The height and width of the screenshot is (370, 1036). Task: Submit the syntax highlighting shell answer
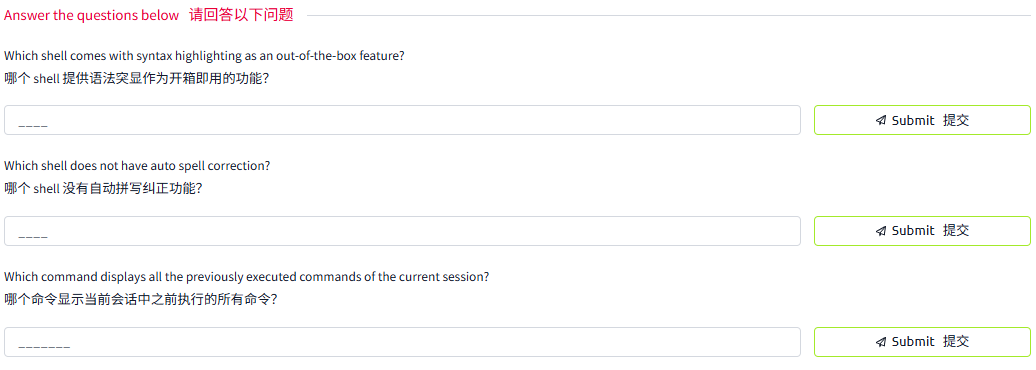point(922,120)
